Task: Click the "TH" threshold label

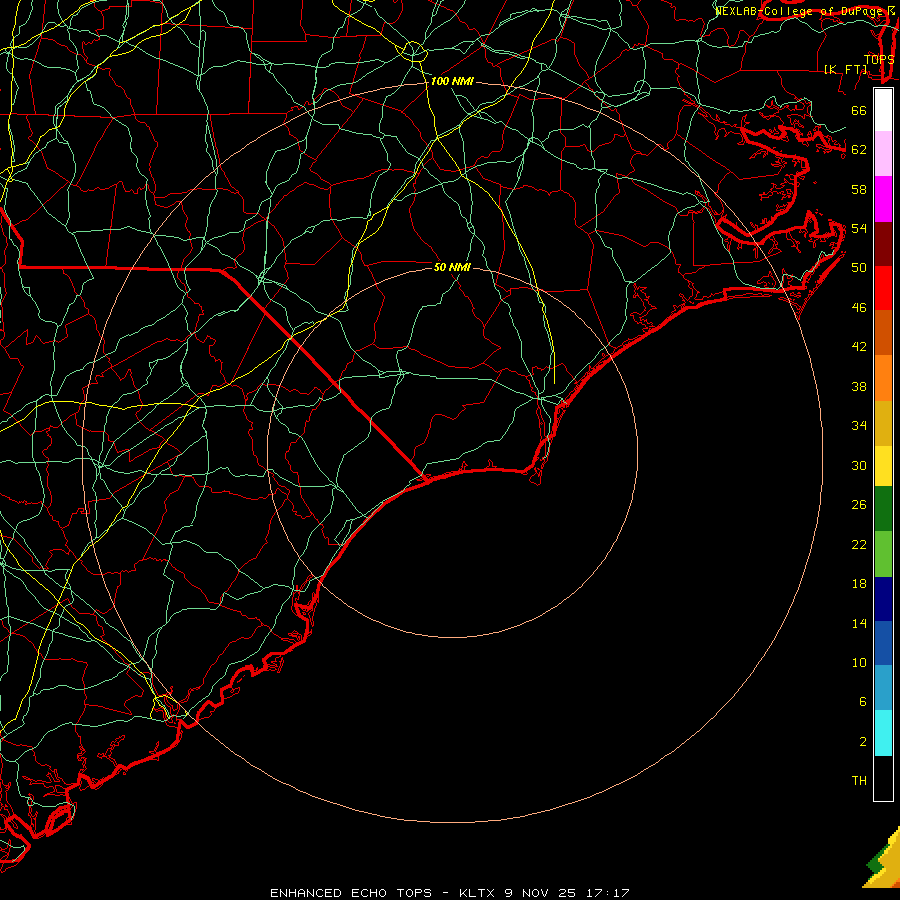Action: (x=859, y=781)
